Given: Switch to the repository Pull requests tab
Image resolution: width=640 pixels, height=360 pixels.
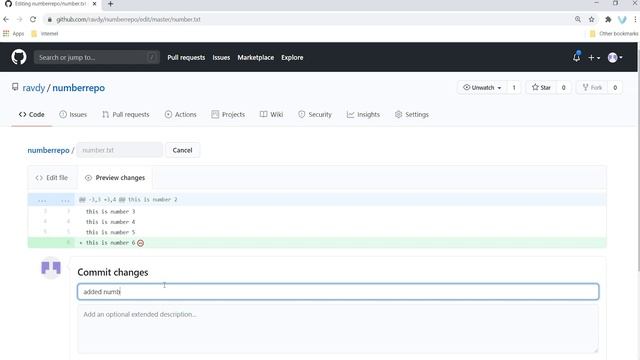Looking at the screenshot, I should [x=126, y=115].
